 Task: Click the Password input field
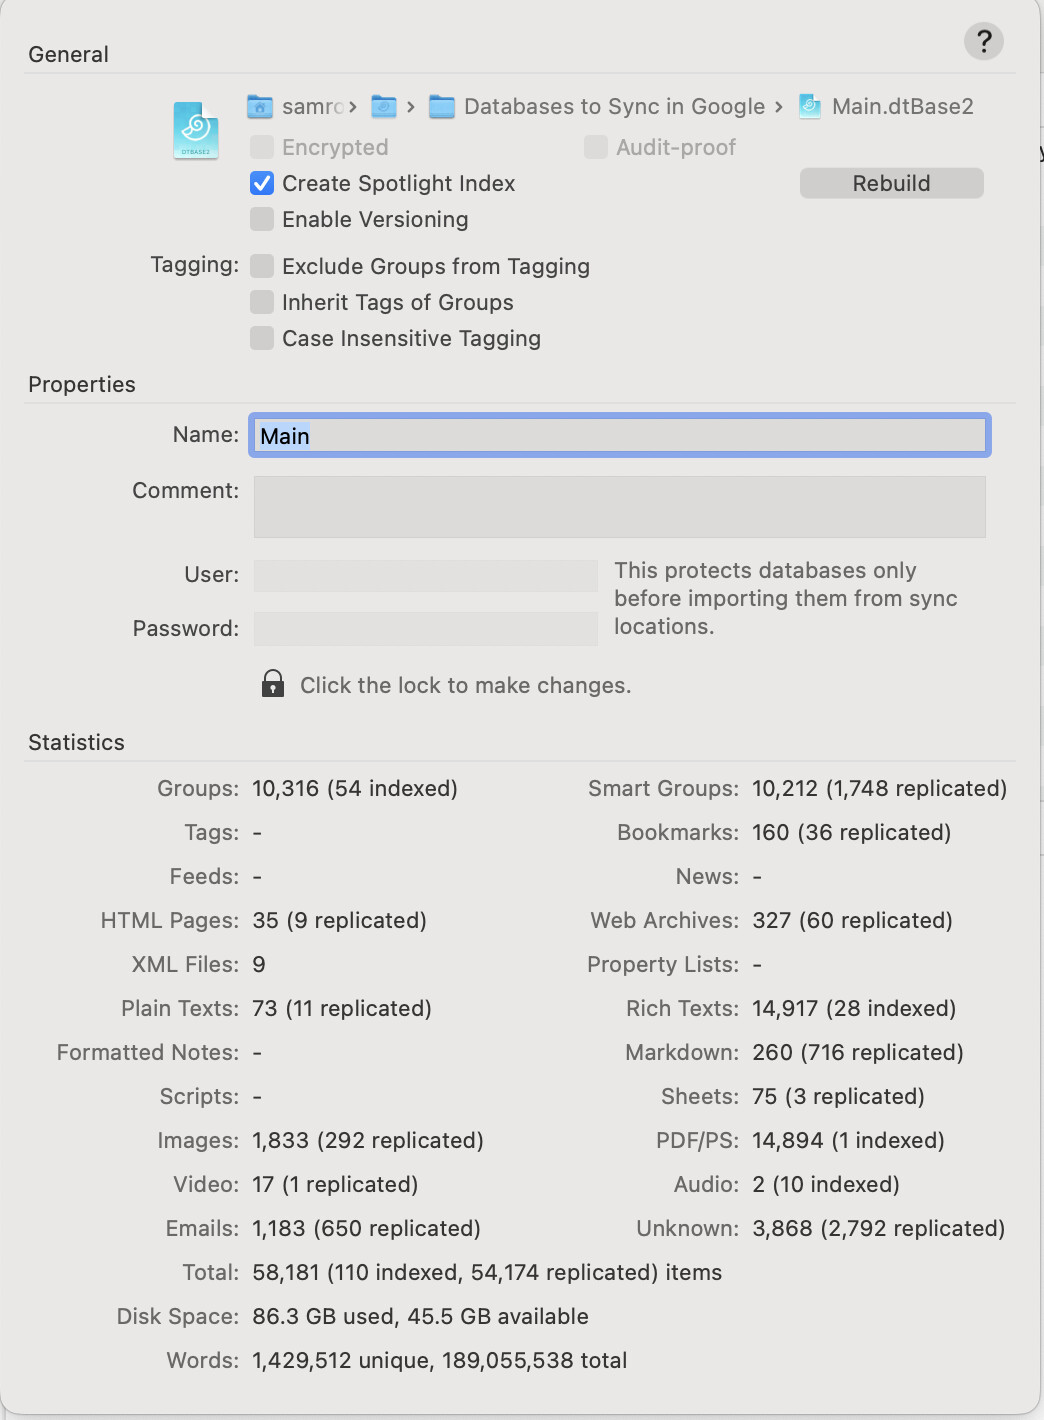[x=426, y=629]
